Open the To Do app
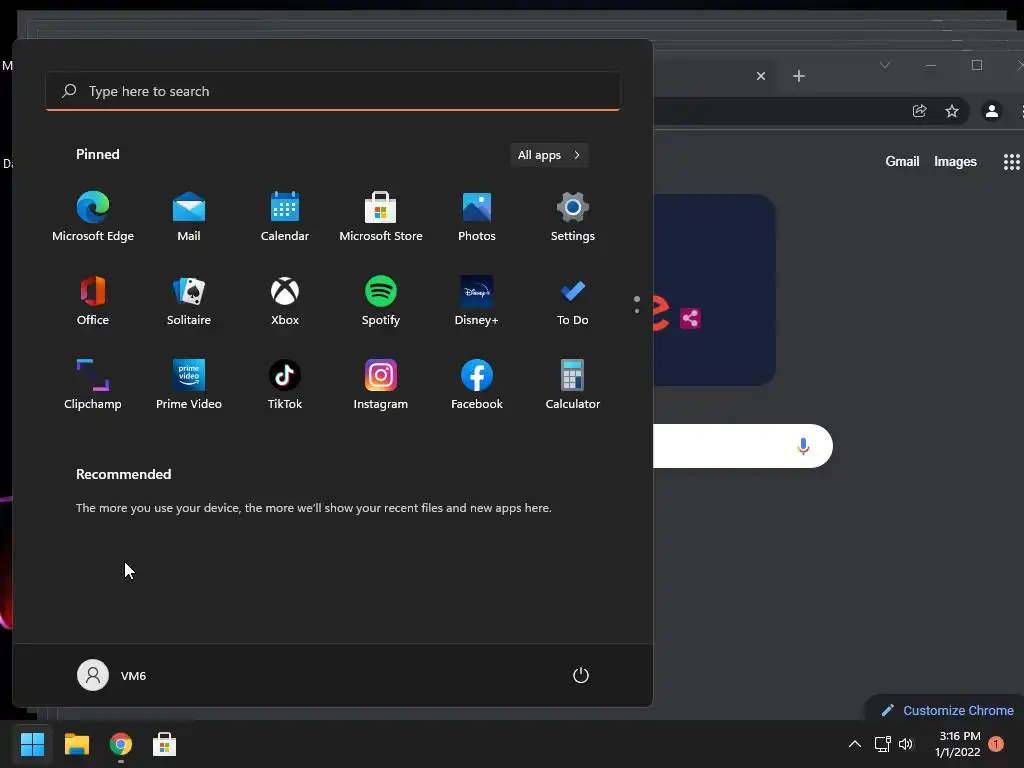 pyautogui.click(x=573, y=301)
